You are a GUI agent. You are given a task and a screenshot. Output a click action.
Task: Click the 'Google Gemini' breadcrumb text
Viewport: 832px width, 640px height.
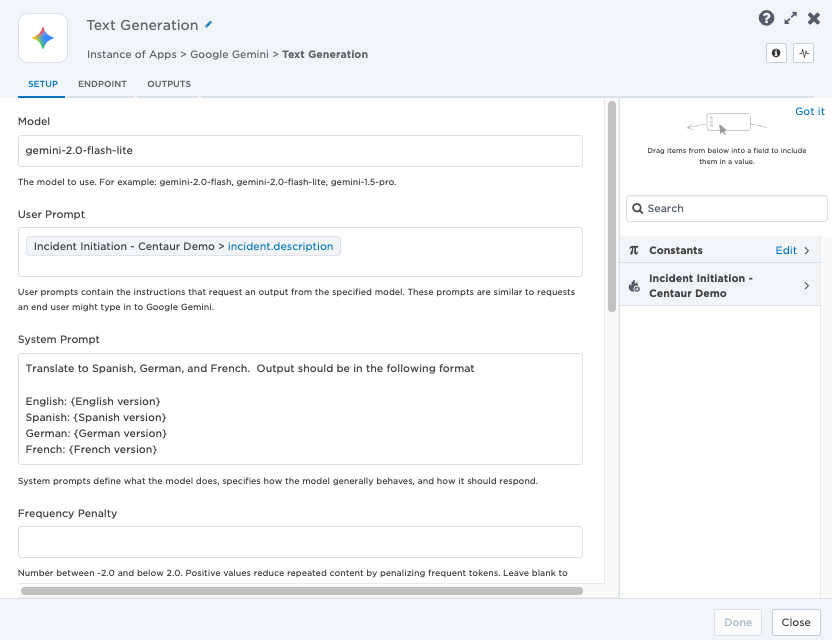[x=229, y=55]
